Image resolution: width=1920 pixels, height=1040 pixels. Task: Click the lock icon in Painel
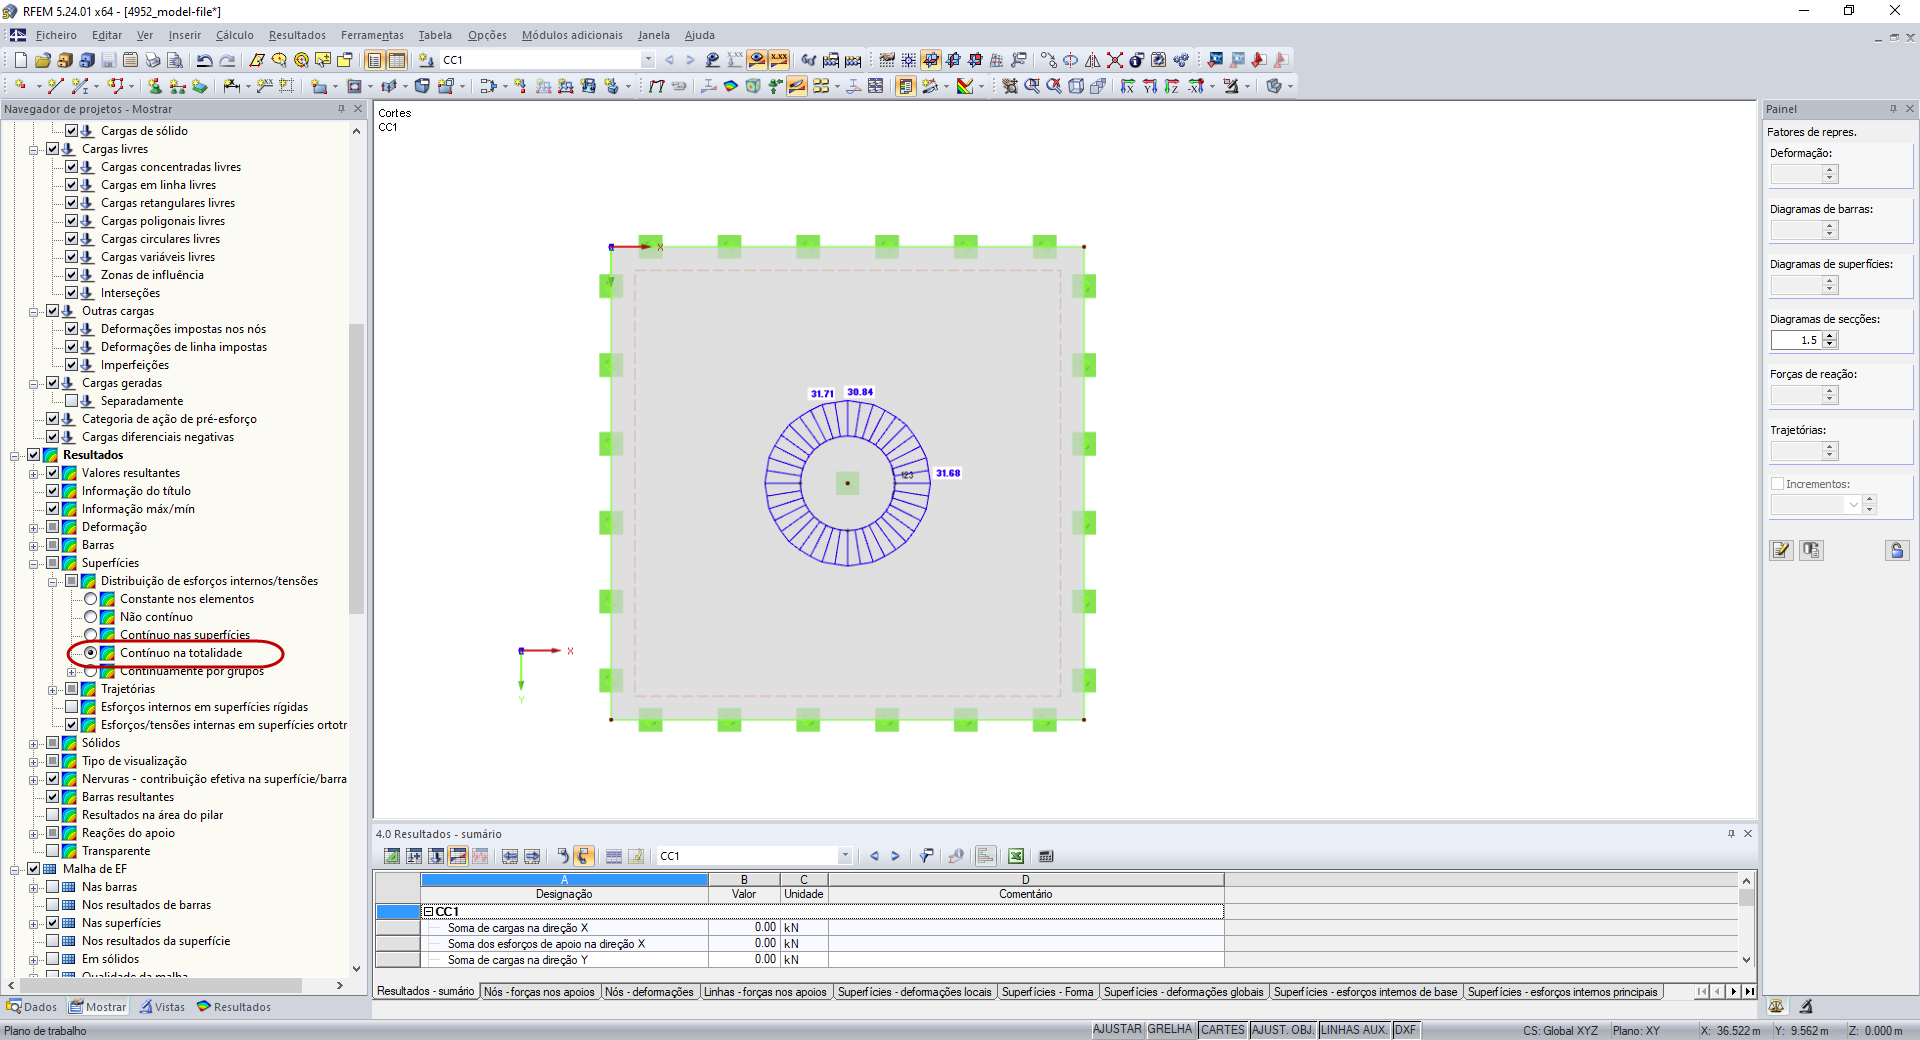pos(1897,550)
